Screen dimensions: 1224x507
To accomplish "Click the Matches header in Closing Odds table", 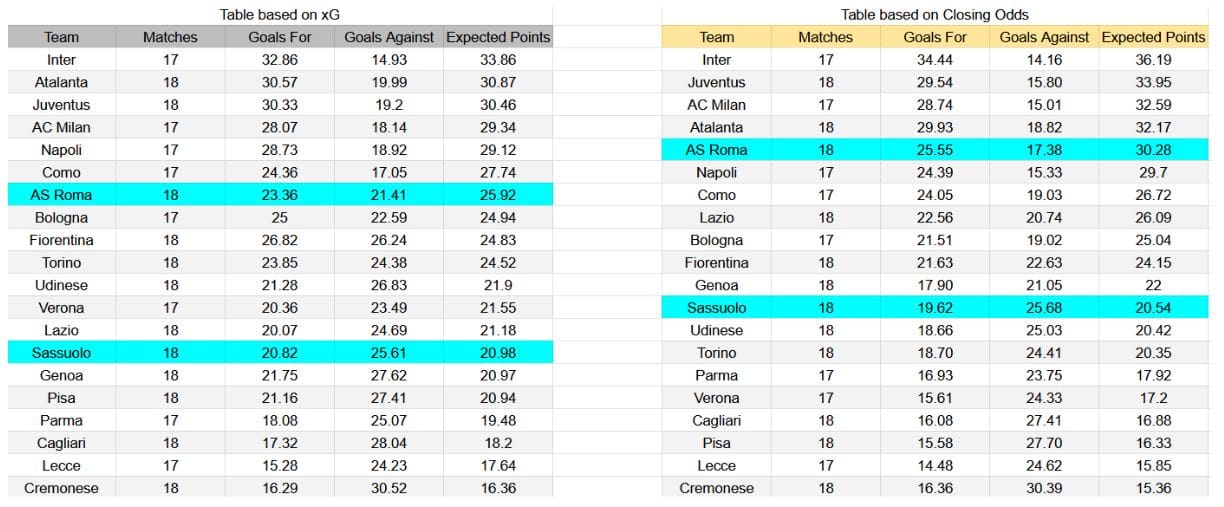I will click(826, 37).
